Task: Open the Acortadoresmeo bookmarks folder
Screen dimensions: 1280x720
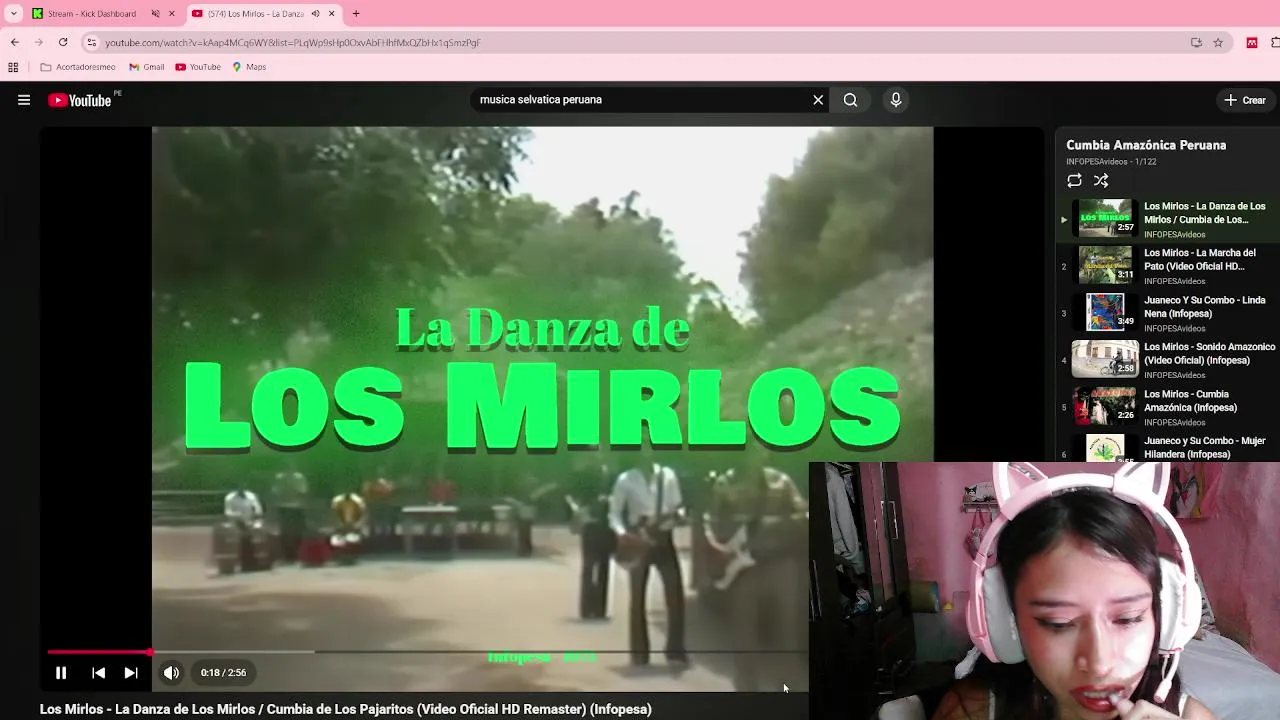Action: 78,67
